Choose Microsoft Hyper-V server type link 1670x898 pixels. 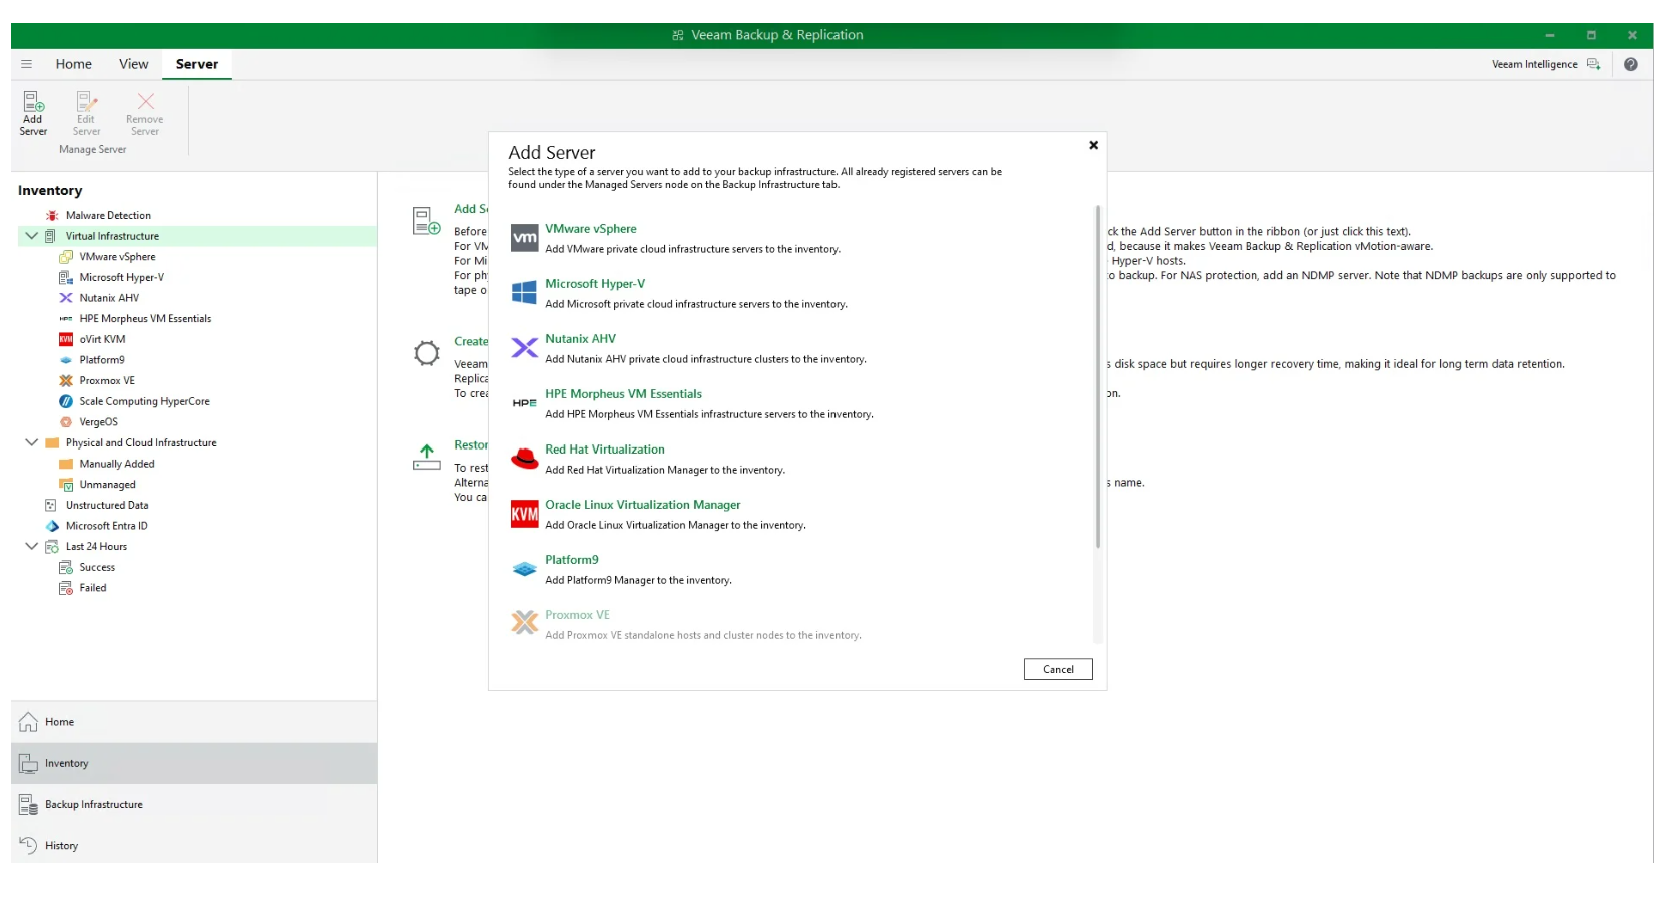(x=595, y=284)
